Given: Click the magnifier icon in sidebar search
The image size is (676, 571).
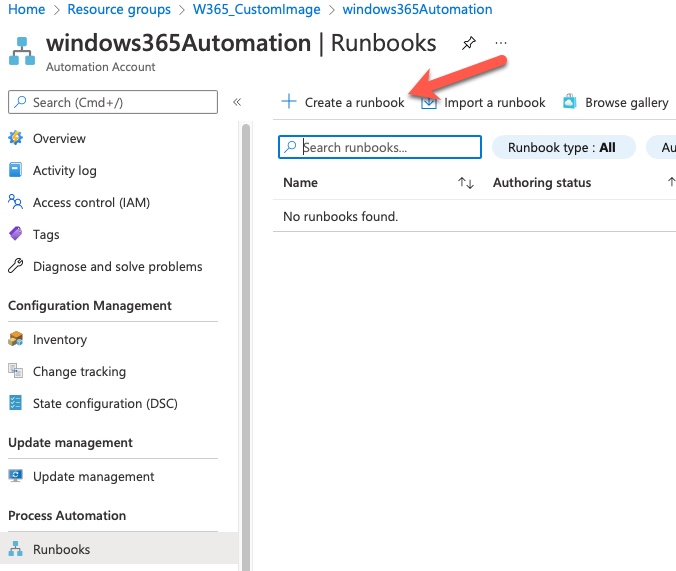Looking at the screenshot, I should tap(20, 102).
